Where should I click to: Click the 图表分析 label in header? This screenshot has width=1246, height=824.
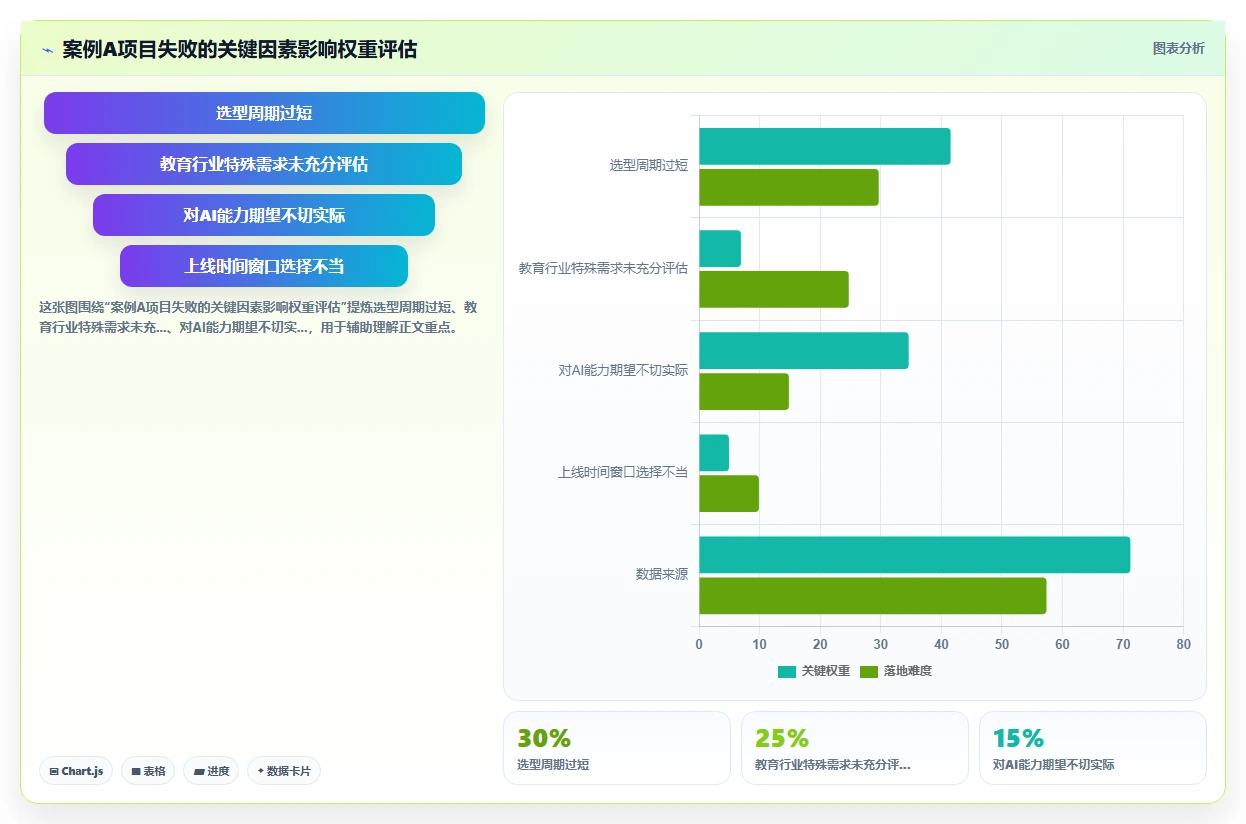[1178, 48]
